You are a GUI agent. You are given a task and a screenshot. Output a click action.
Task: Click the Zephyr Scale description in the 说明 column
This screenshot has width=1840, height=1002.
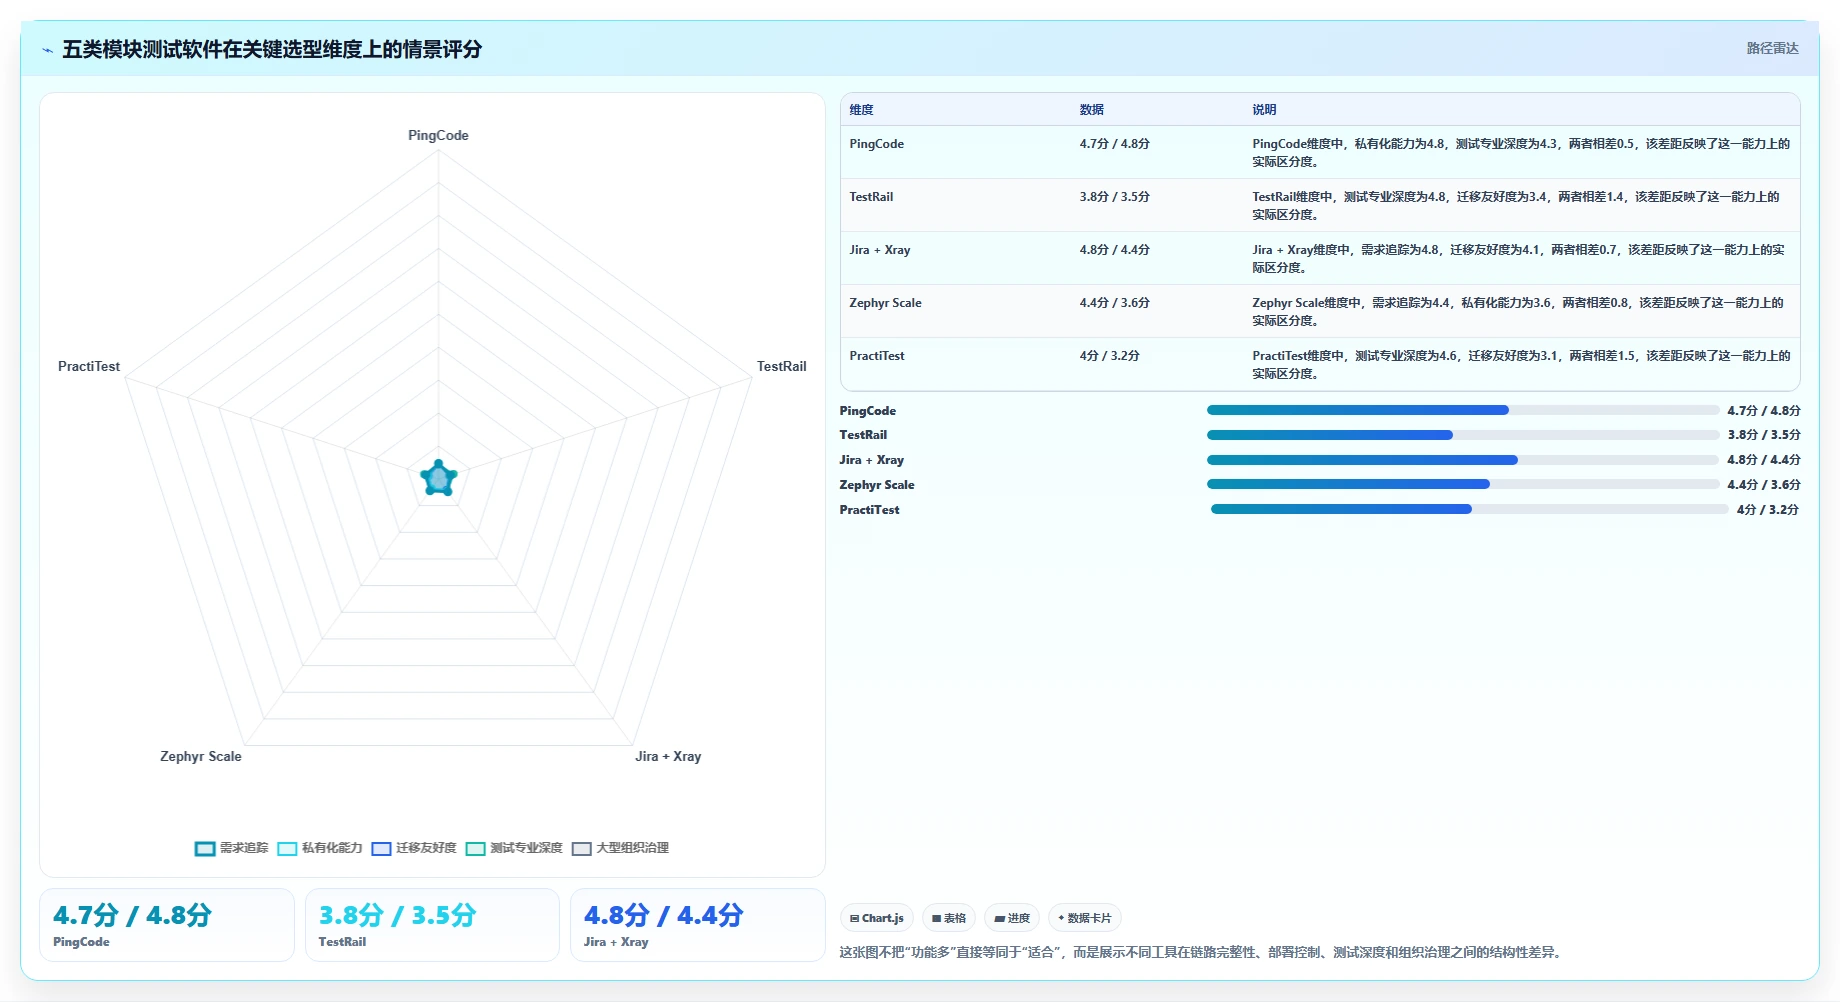[1518, 312]
